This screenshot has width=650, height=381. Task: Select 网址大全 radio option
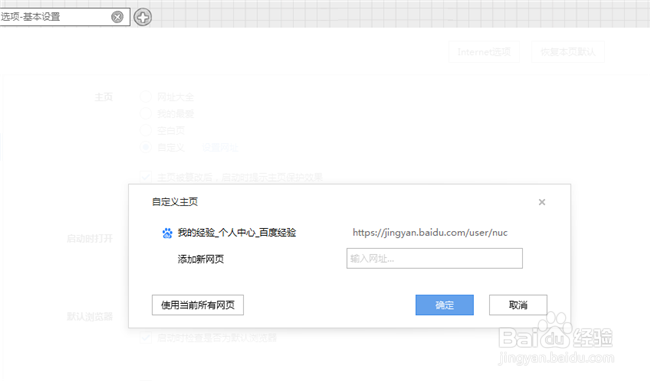pos(146,97)
